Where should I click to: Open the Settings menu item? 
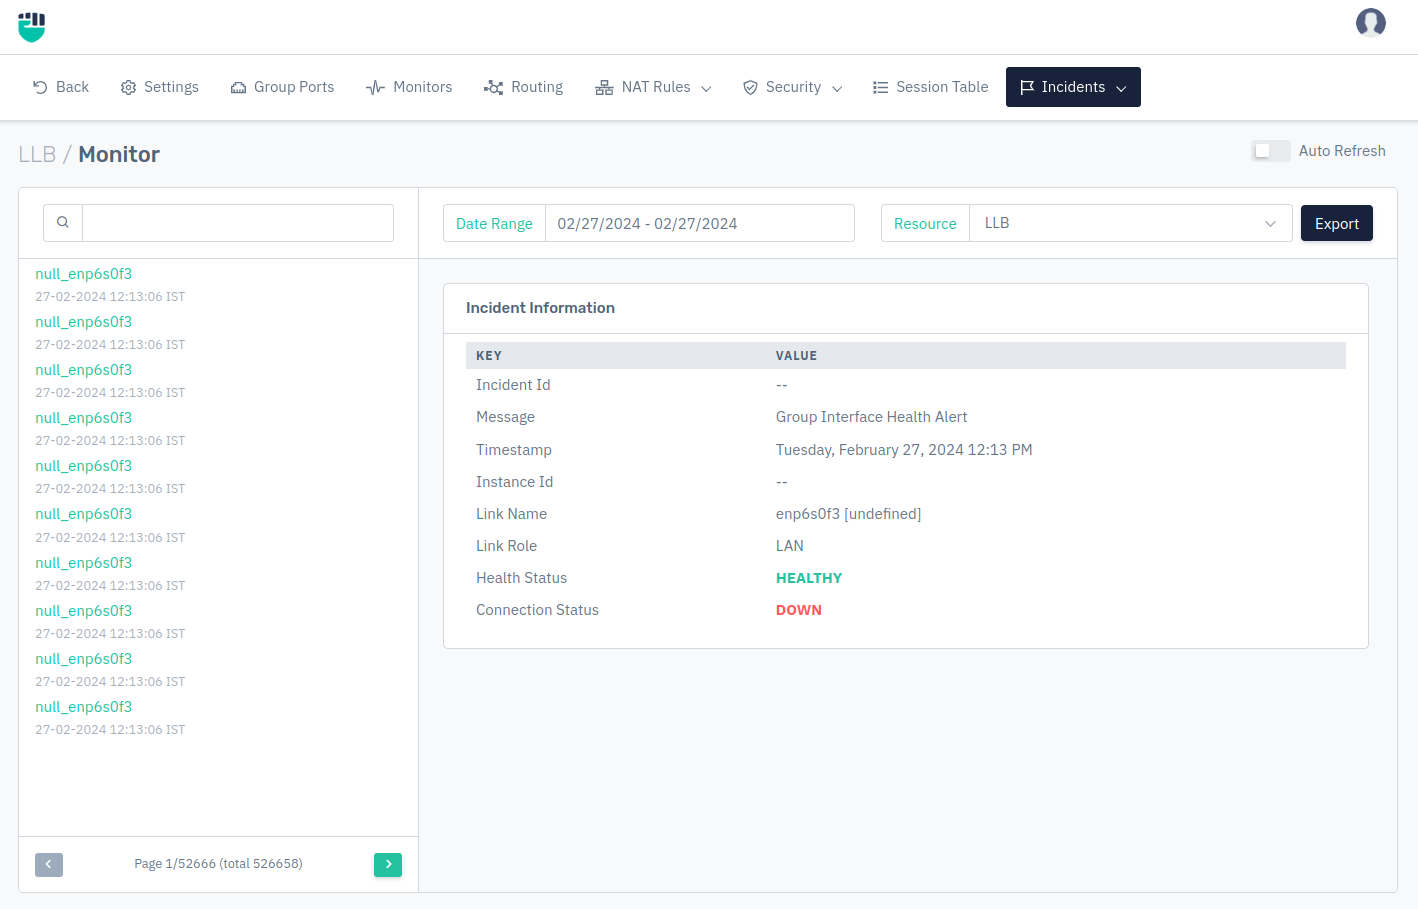tap(160, 87)
